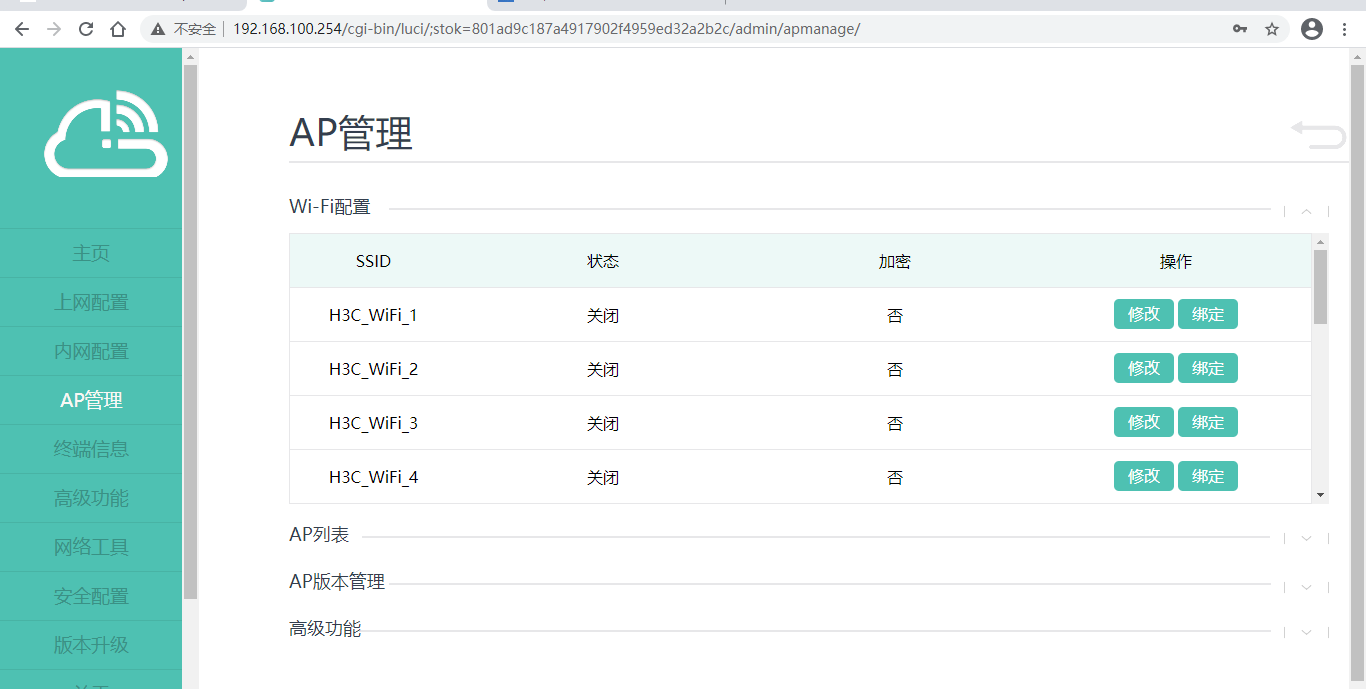Select the H3C_WiFi_4 SSID cell
This screenshot has height=689, width=1366.
[373, 477]
